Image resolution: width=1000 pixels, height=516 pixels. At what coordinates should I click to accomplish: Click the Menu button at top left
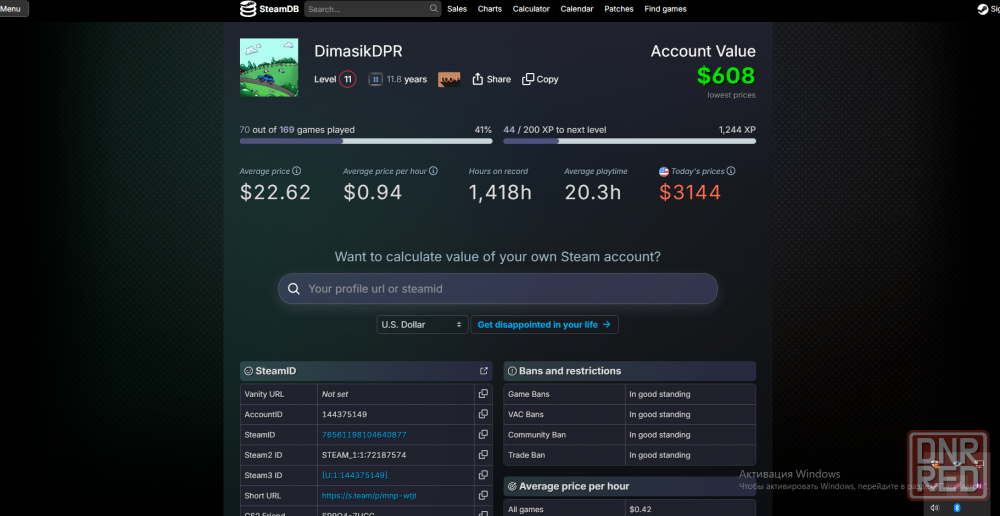[x=13, y=9]
